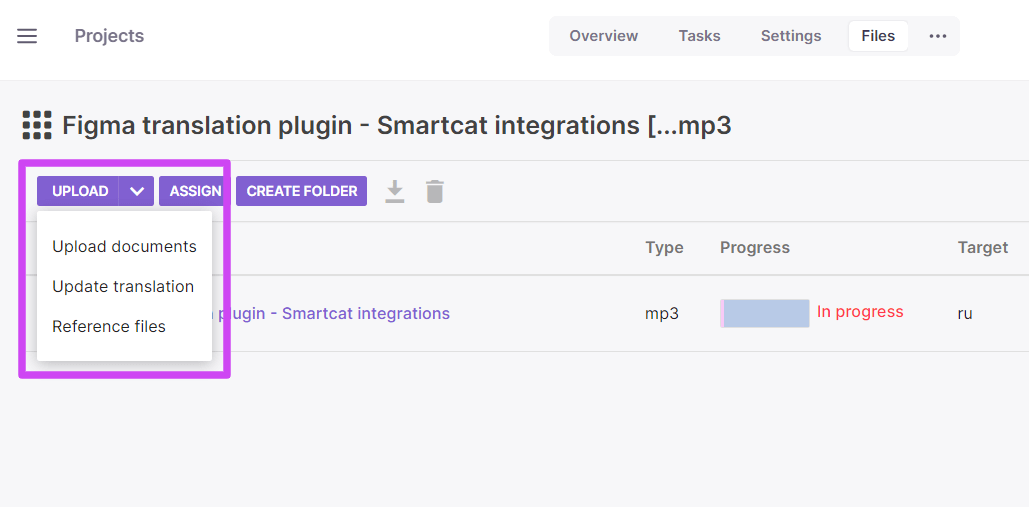Open the Settings tab
This screenshot has width=1029, height=507.
(x=791, y=36)
